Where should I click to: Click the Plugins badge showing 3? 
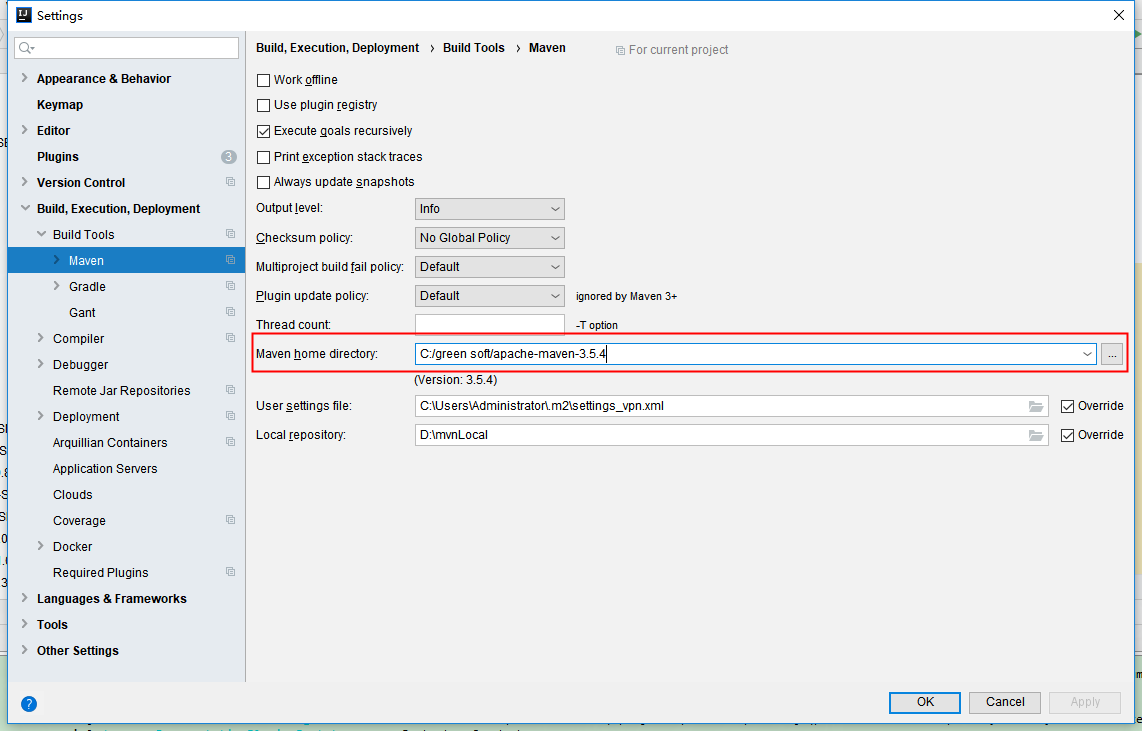tap(230, 156)
